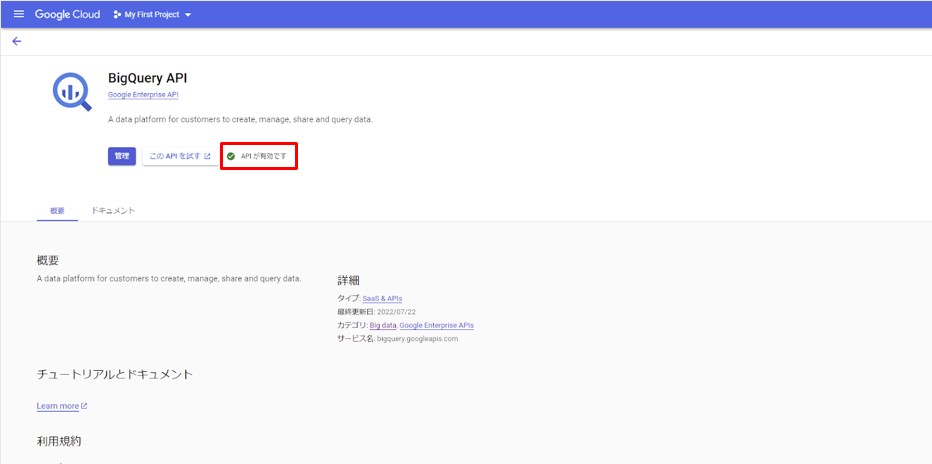
Task: Click the 概要 section heading
Action: [x=48, y=260]
